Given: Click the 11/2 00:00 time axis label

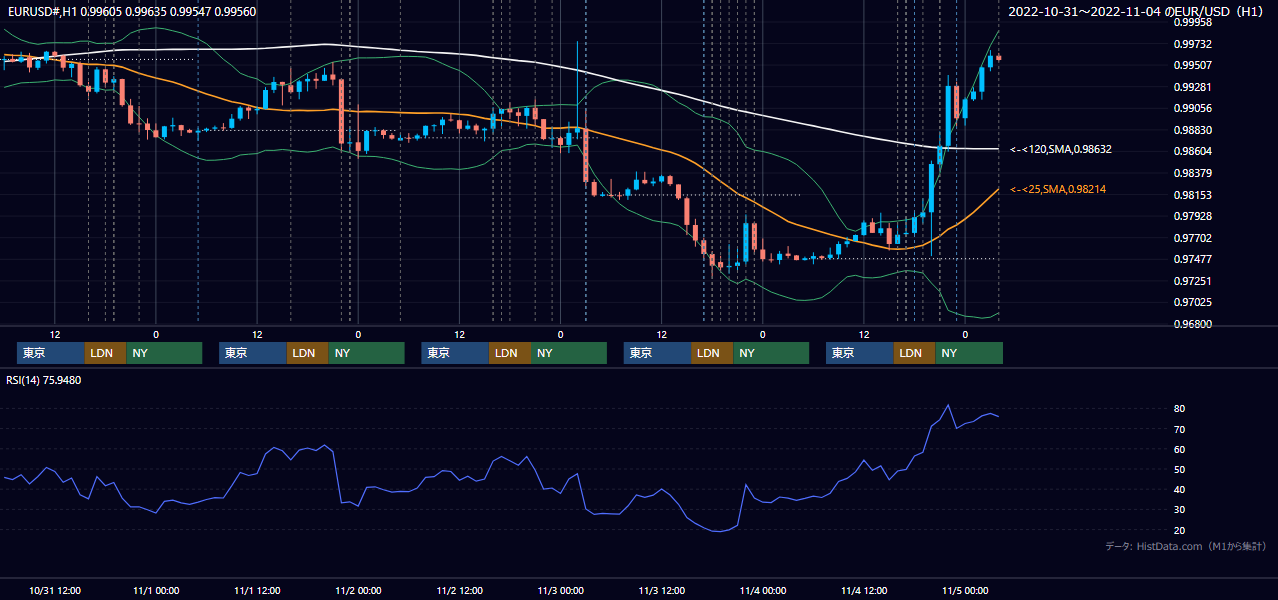Looking at the screenshot, I should click(x=358, y=590).
